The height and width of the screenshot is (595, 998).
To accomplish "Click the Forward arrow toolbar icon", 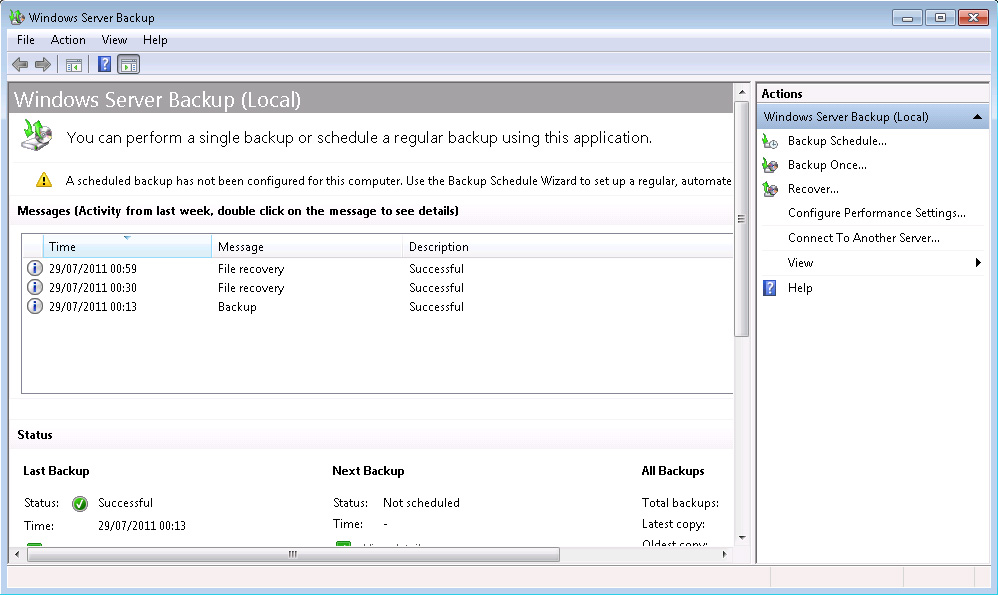I will (x=42, y=65).
